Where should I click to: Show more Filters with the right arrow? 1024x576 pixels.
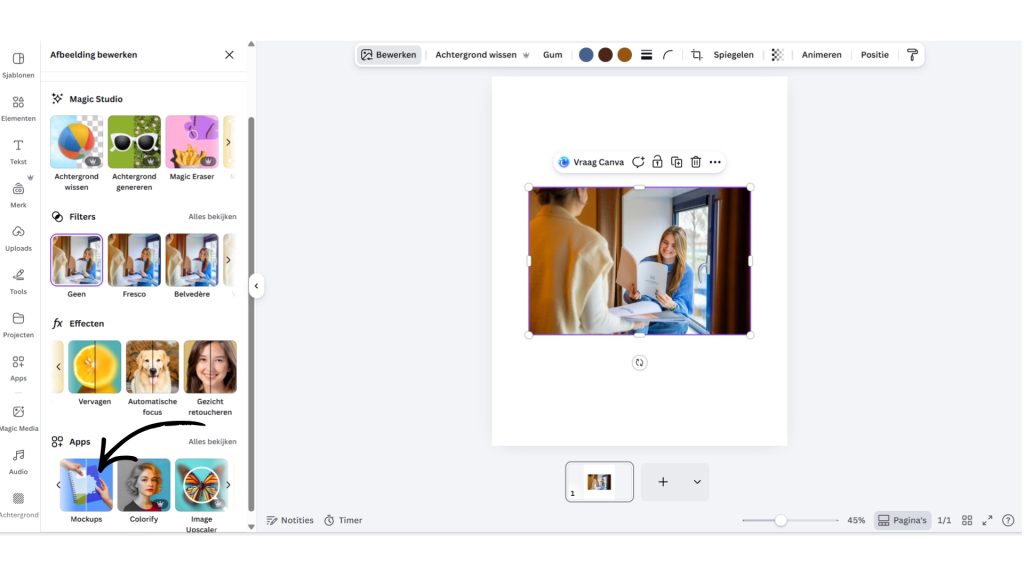pyautogui.click(x=228, y=260)
